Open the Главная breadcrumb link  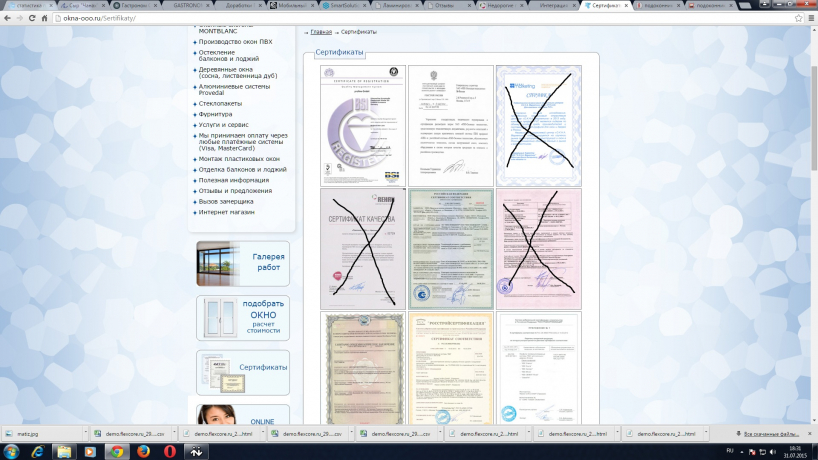tap(319, 32)
